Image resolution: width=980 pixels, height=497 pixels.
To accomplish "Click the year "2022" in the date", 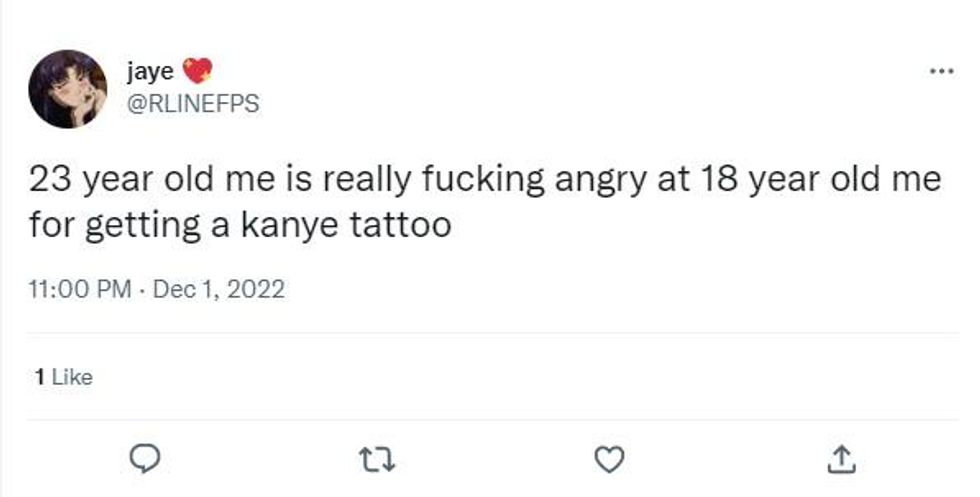I will tap(258, 290).
